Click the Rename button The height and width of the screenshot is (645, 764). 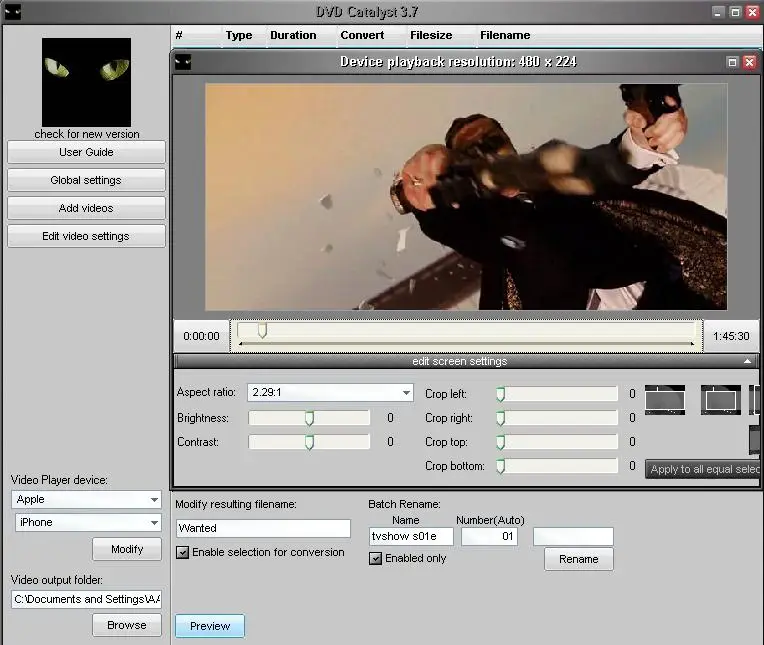click(578, 559)
